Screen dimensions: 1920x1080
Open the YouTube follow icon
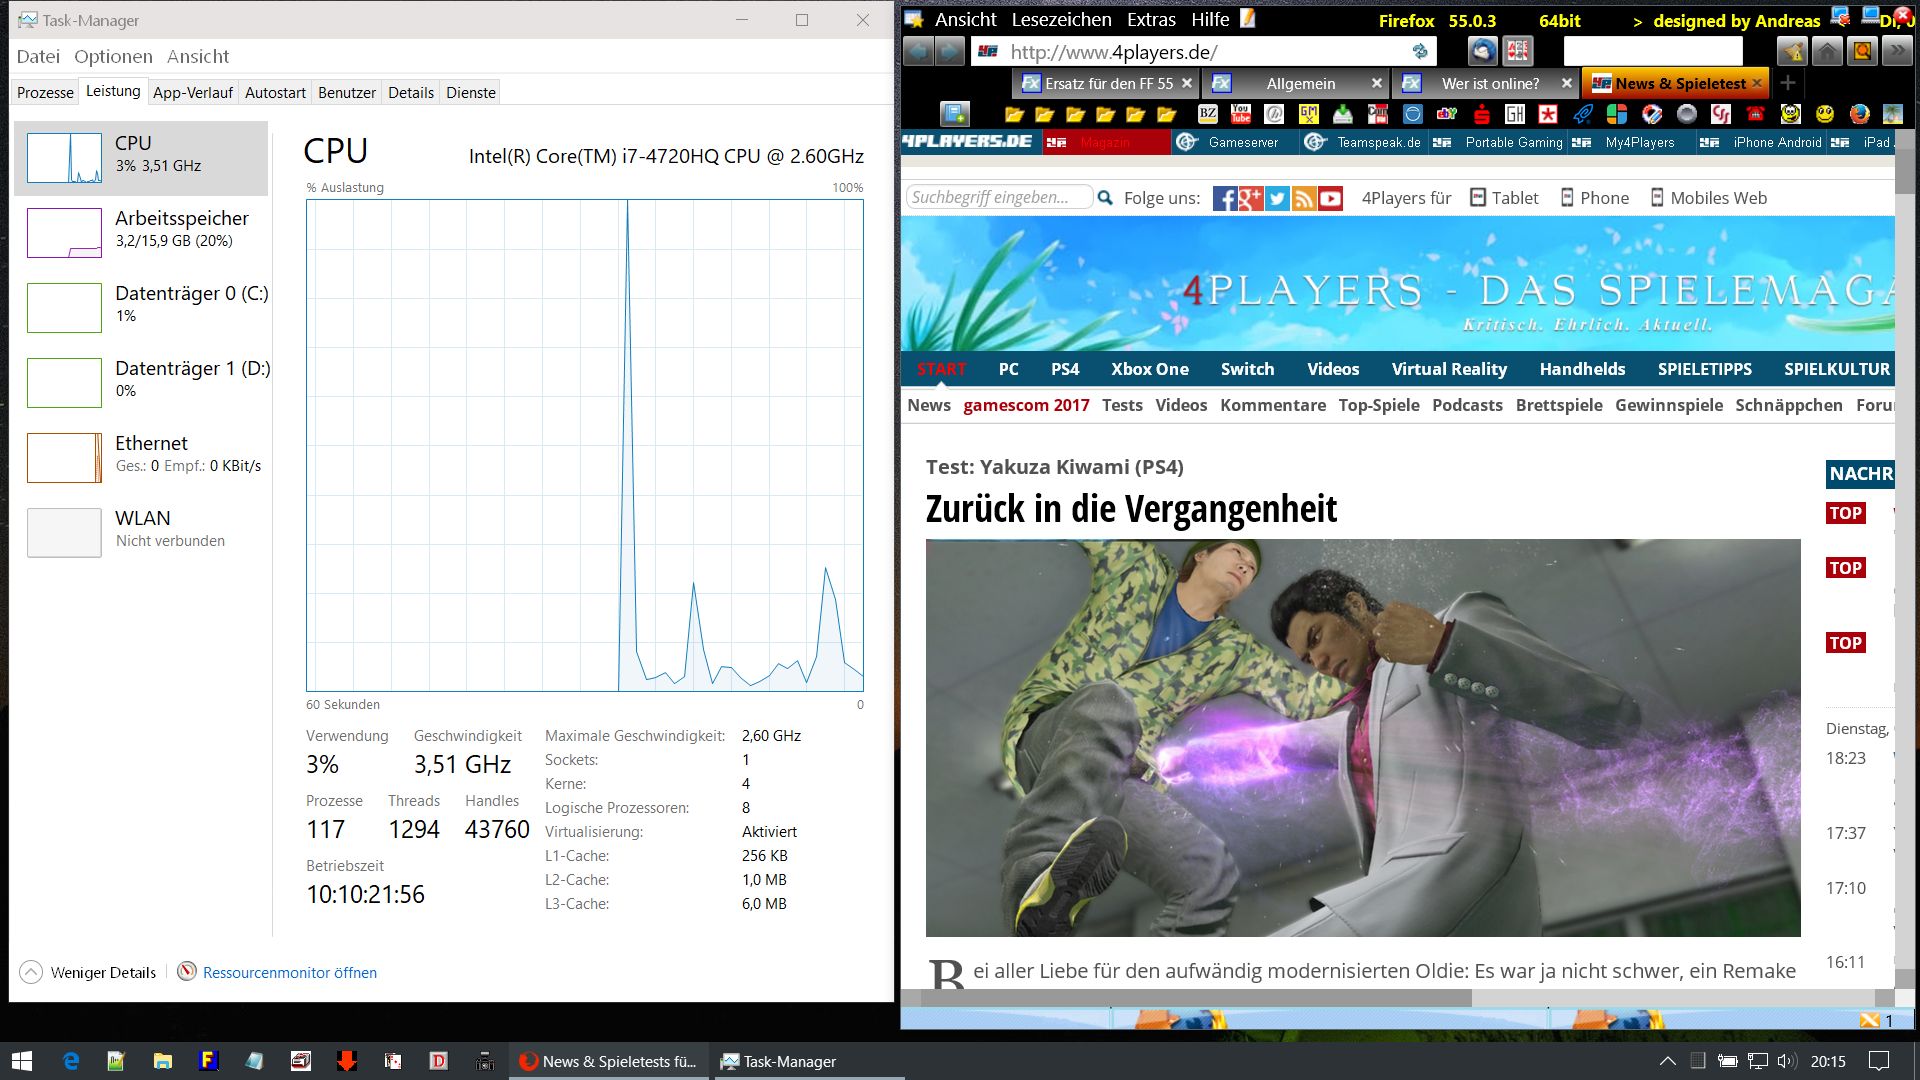(1330, 198)
